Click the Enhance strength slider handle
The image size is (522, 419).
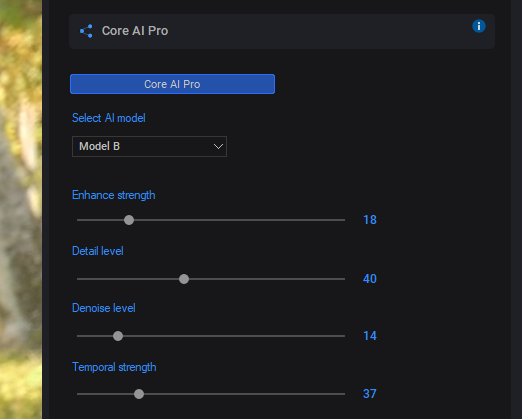point(129,220)
